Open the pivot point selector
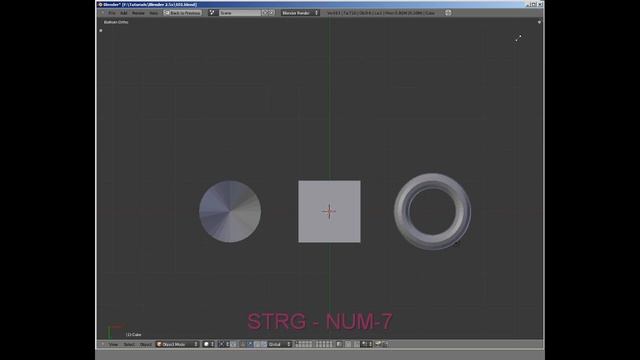640x360 pixels. pyautogui.click(x=224, y=344)
